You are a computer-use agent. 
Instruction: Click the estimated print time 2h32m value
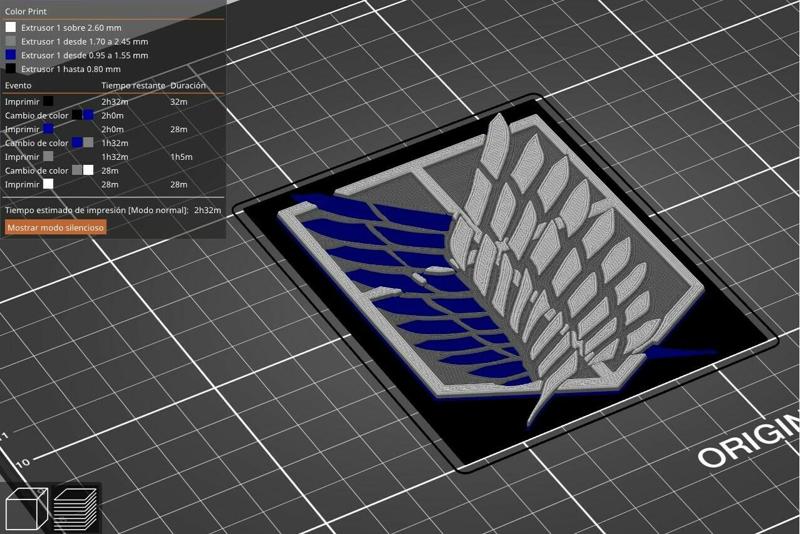pyautogui.click(x=207, y=211)
